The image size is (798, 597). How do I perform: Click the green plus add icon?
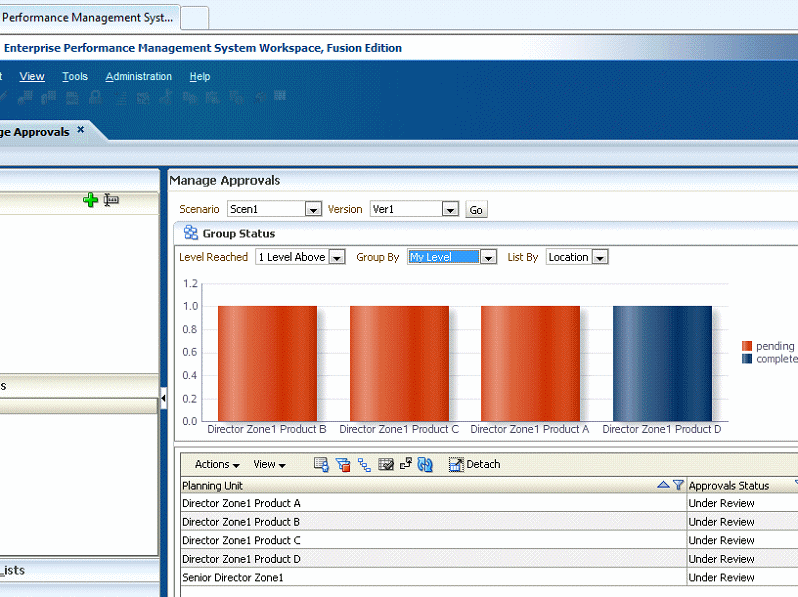coord(90,200)
